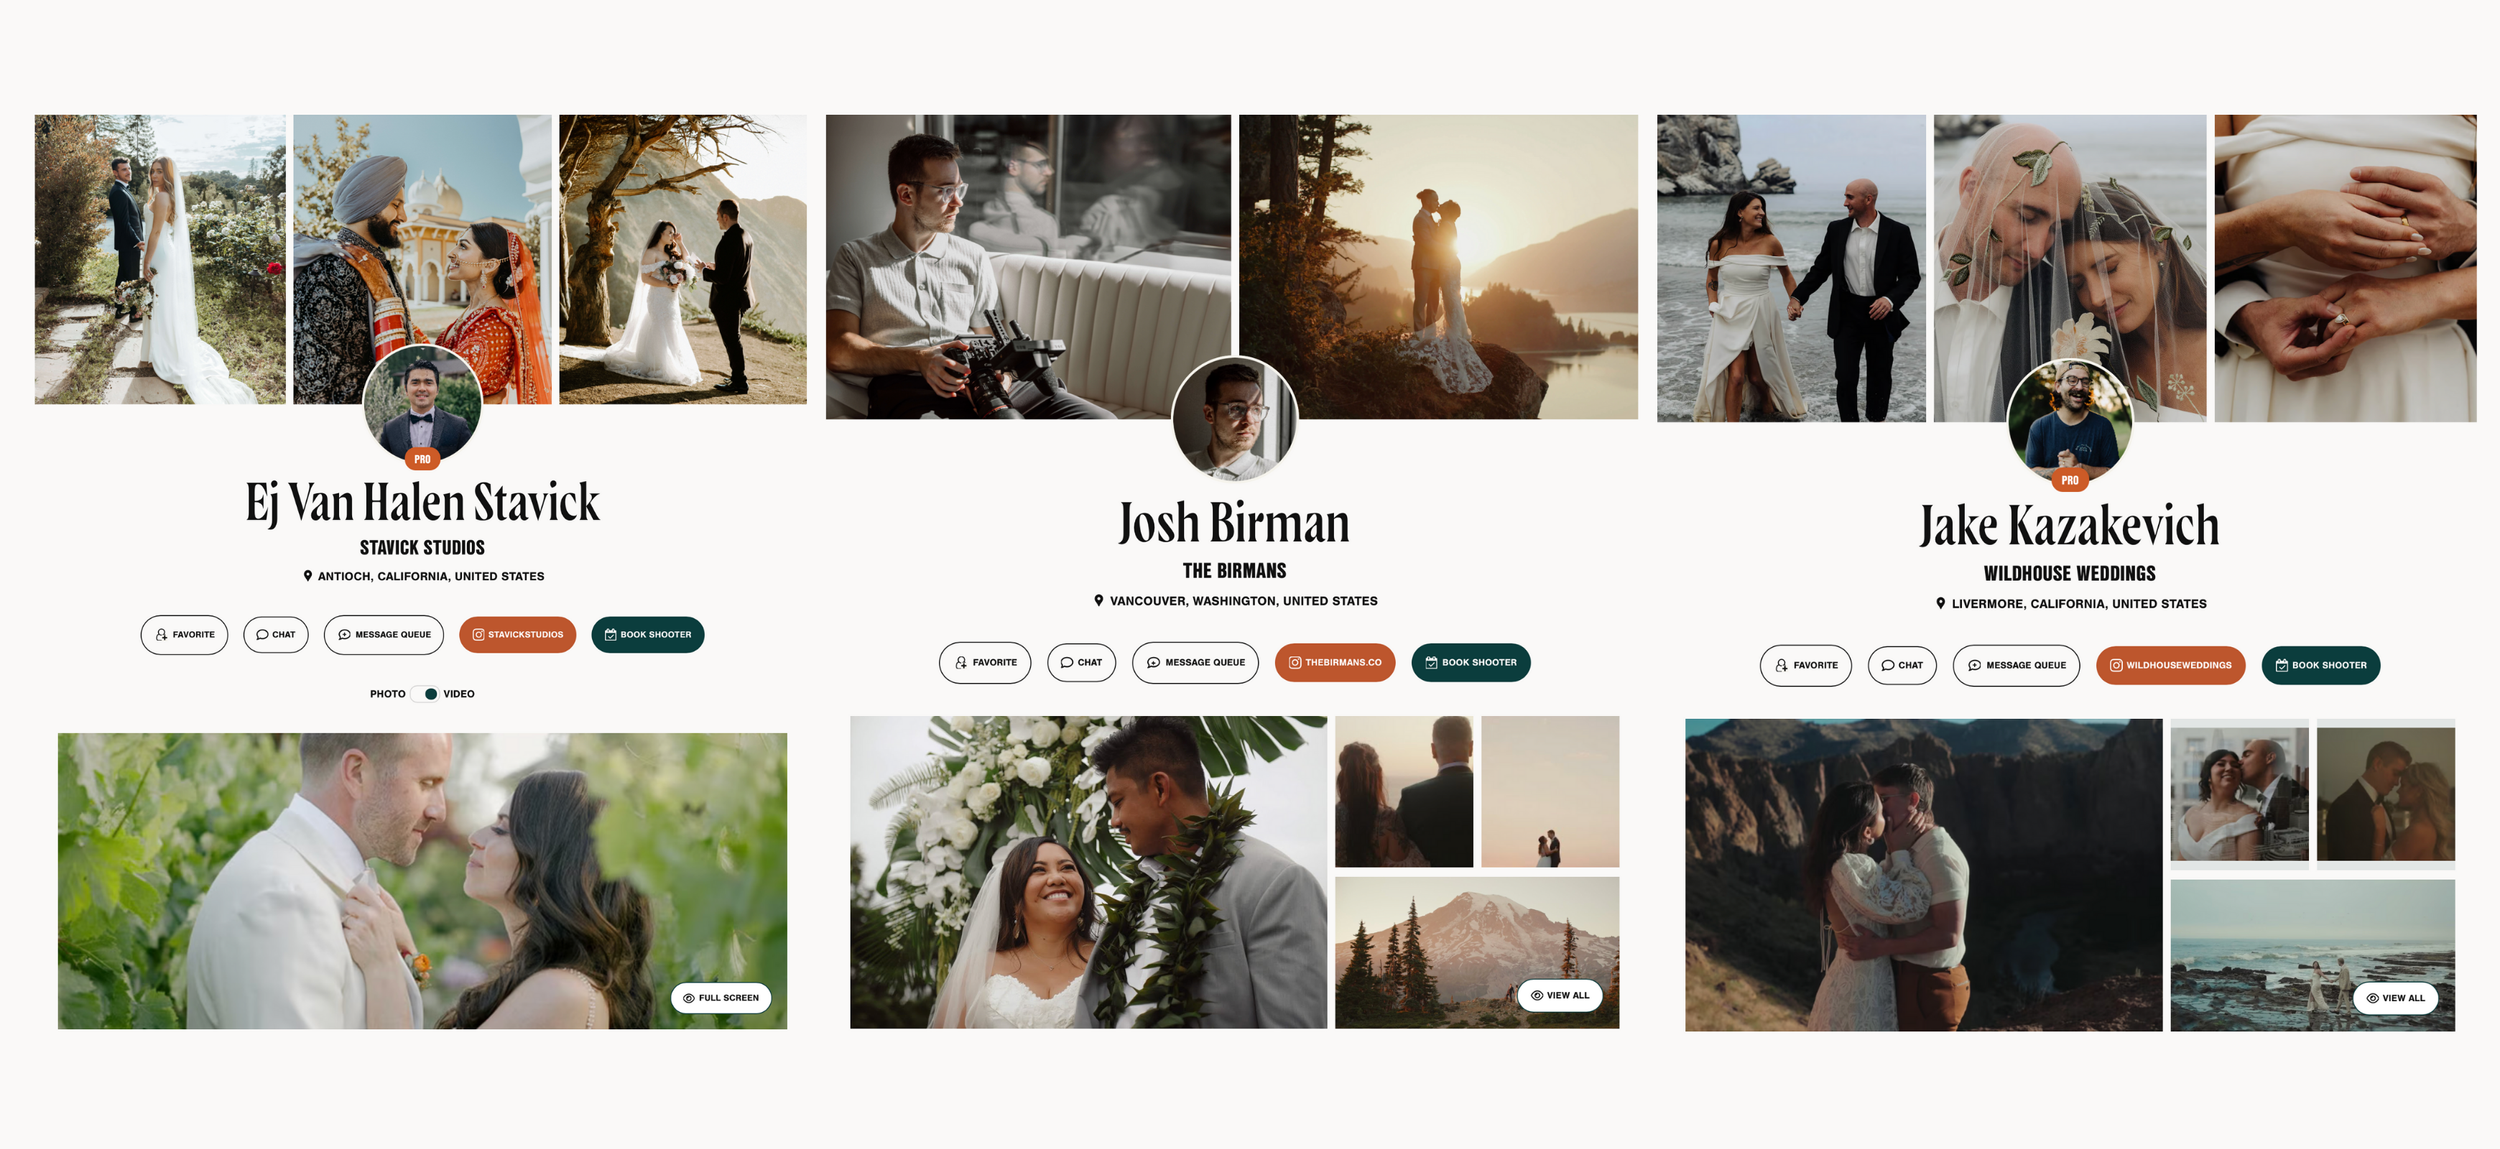Start a chat with Jake Kazakevich
The height and width of the screenshot is (1149, 2500).
click(x=1902, y=666)
